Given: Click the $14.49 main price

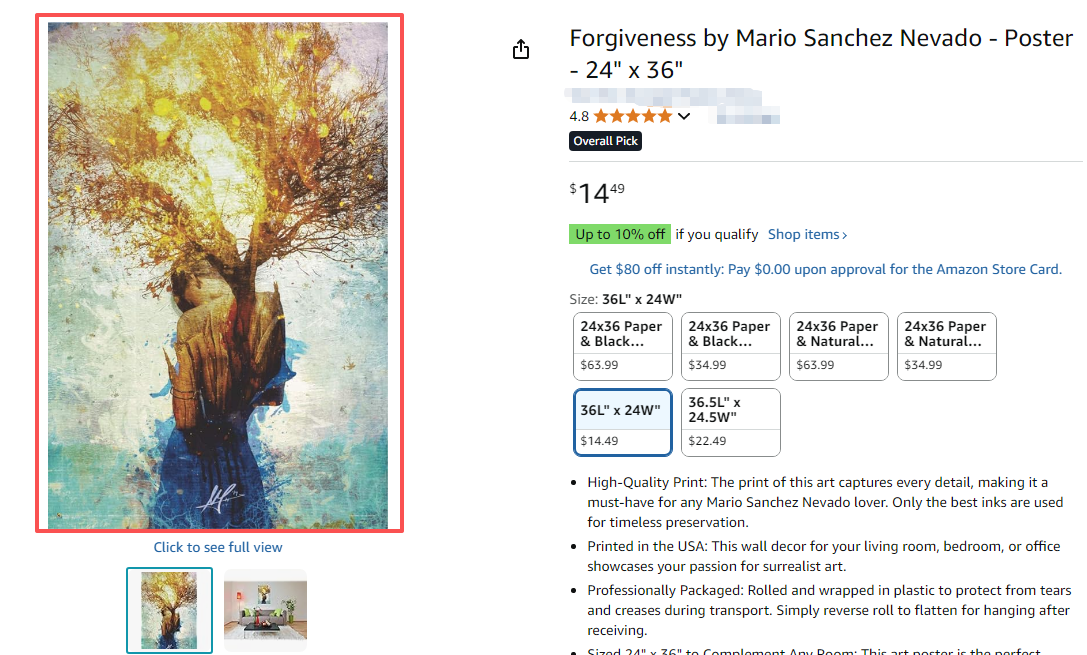Looking at the screenshot, I should click(597, 192).
